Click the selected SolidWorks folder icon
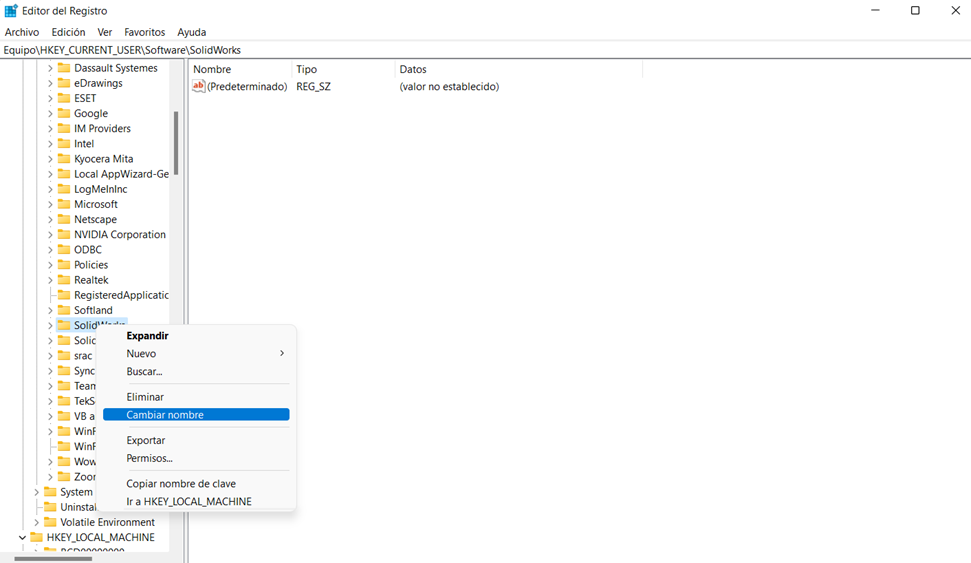Screen dimensions: 971x563 (64, 325)
